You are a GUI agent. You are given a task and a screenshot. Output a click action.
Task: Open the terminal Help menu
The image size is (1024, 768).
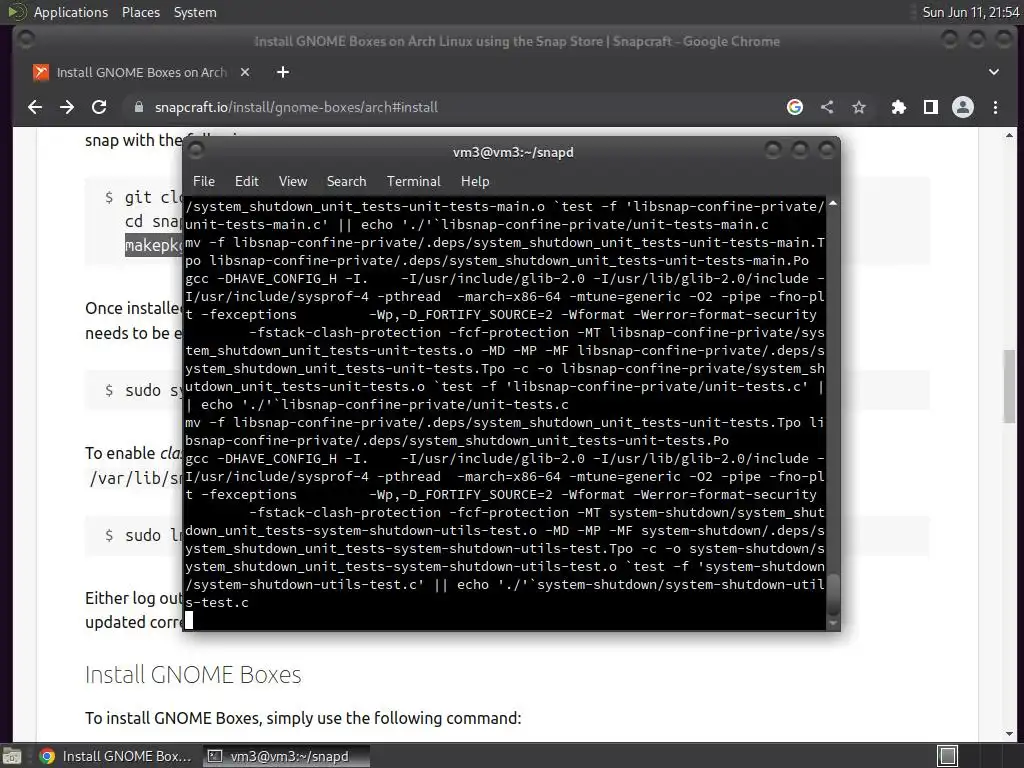coord(475,182)
